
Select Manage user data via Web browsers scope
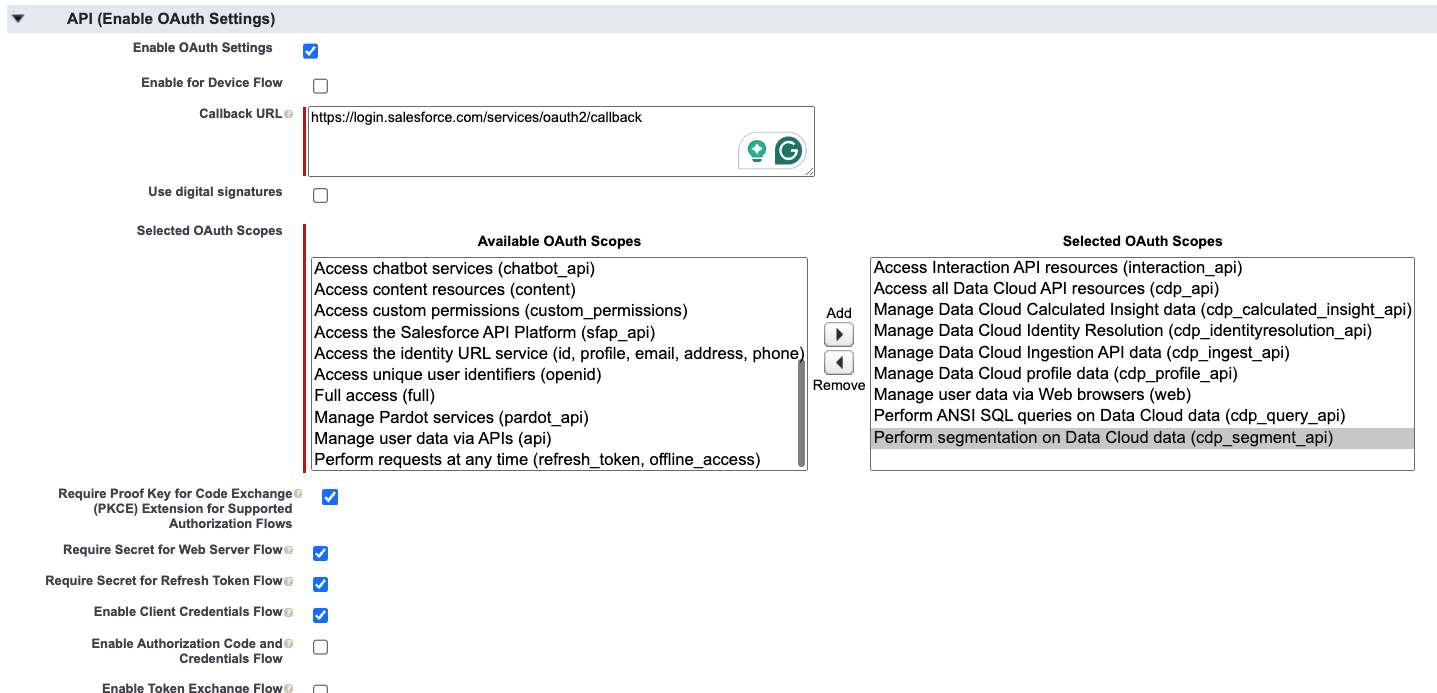[x=1030, y=395]
